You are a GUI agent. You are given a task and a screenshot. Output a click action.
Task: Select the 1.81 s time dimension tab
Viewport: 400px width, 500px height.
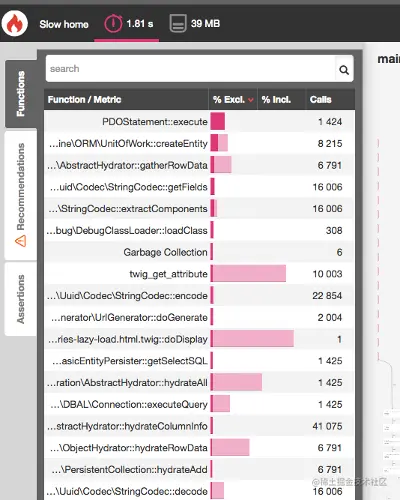127,25
